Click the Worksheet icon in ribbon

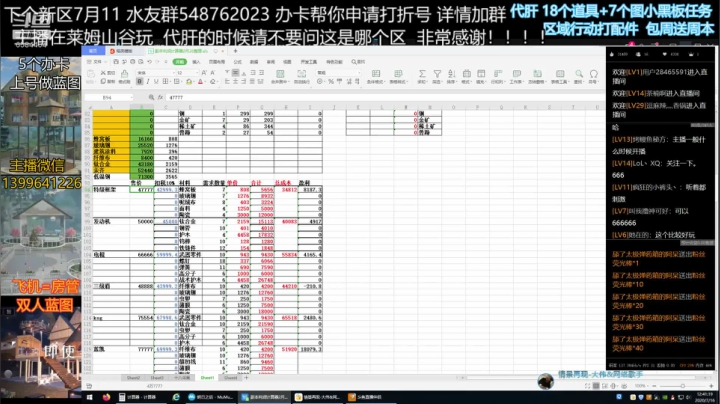[x=516, y=74]
